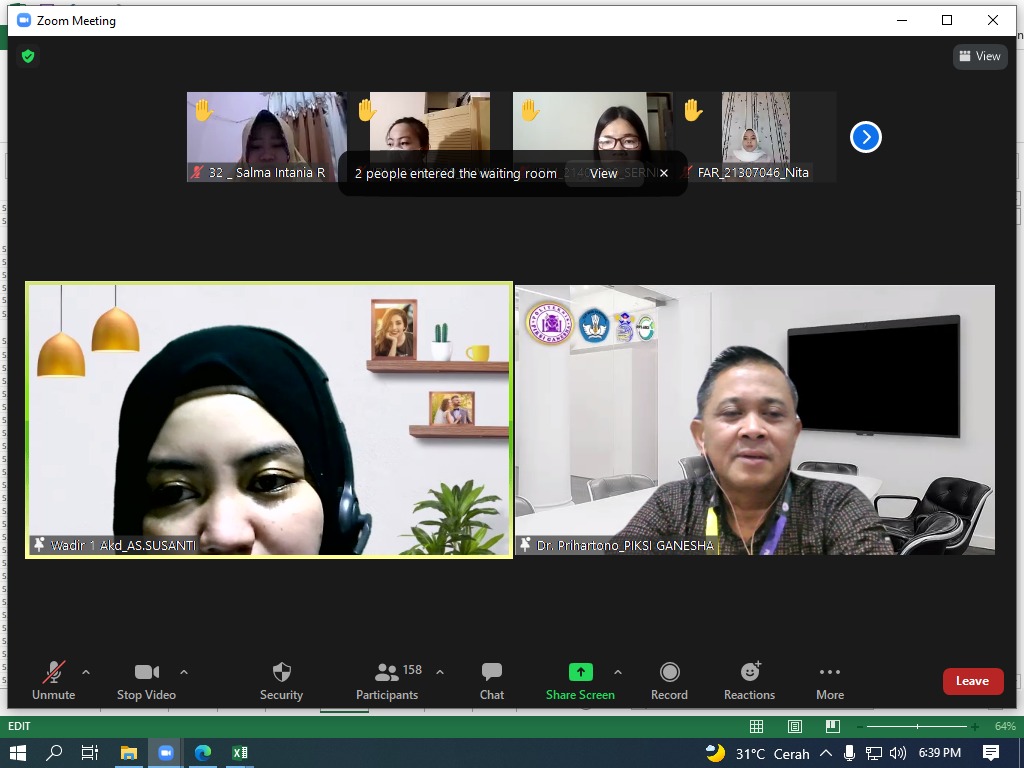Open the View layout menu
1024x768 pixels.
coord(980,56)
